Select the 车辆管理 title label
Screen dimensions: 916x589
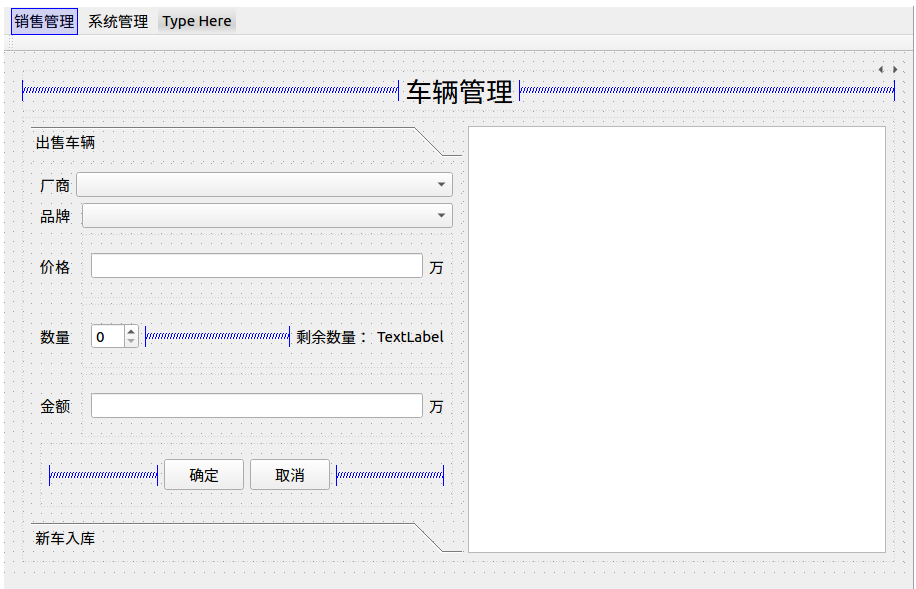pos(459,91)
